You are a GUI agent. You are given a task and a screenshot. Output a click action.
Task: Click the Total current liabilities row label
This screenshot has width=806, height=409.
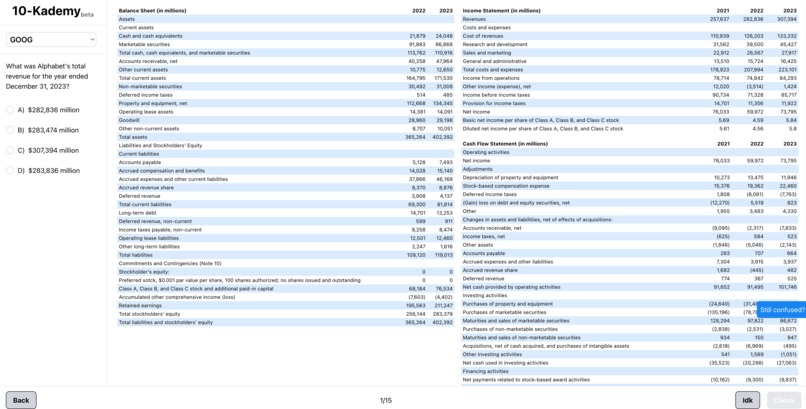[145, 204]
